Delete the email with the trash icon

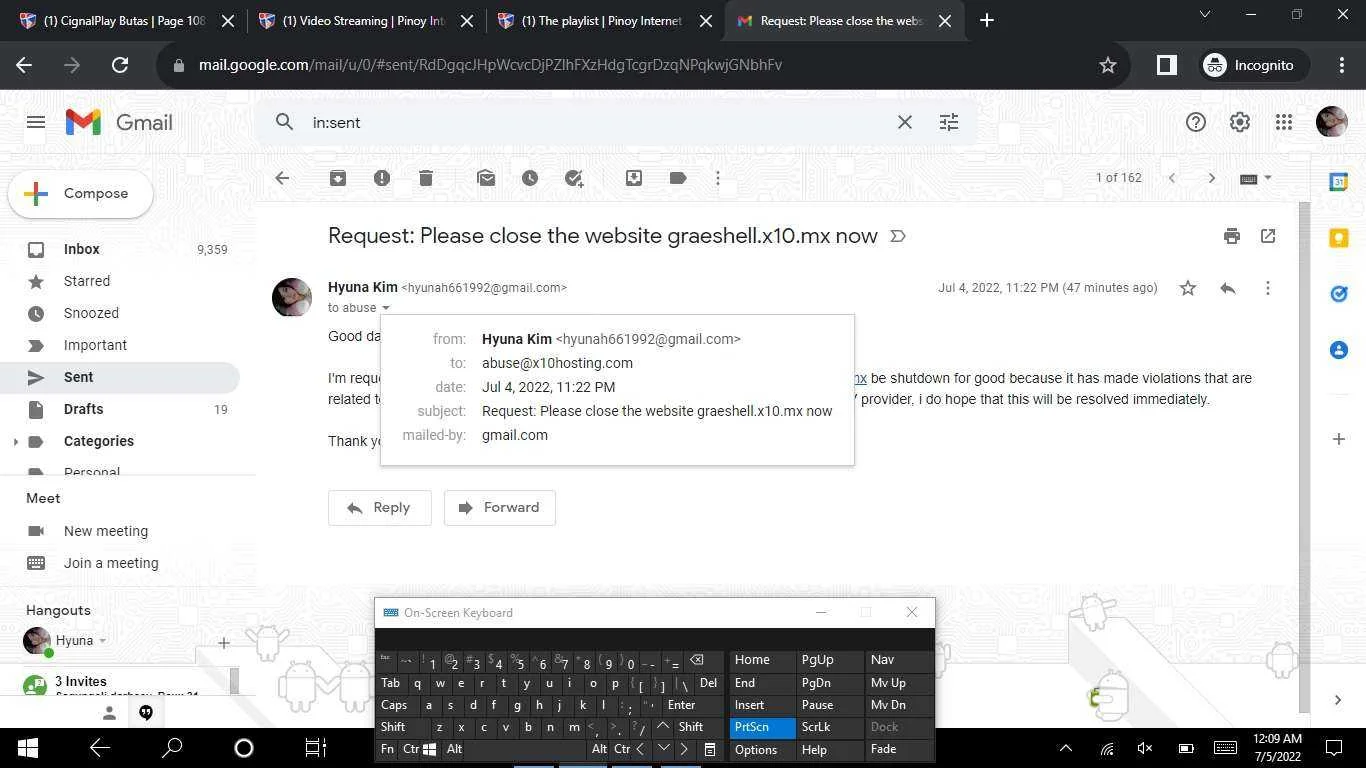pyautogui.click(x=426, y=178)
